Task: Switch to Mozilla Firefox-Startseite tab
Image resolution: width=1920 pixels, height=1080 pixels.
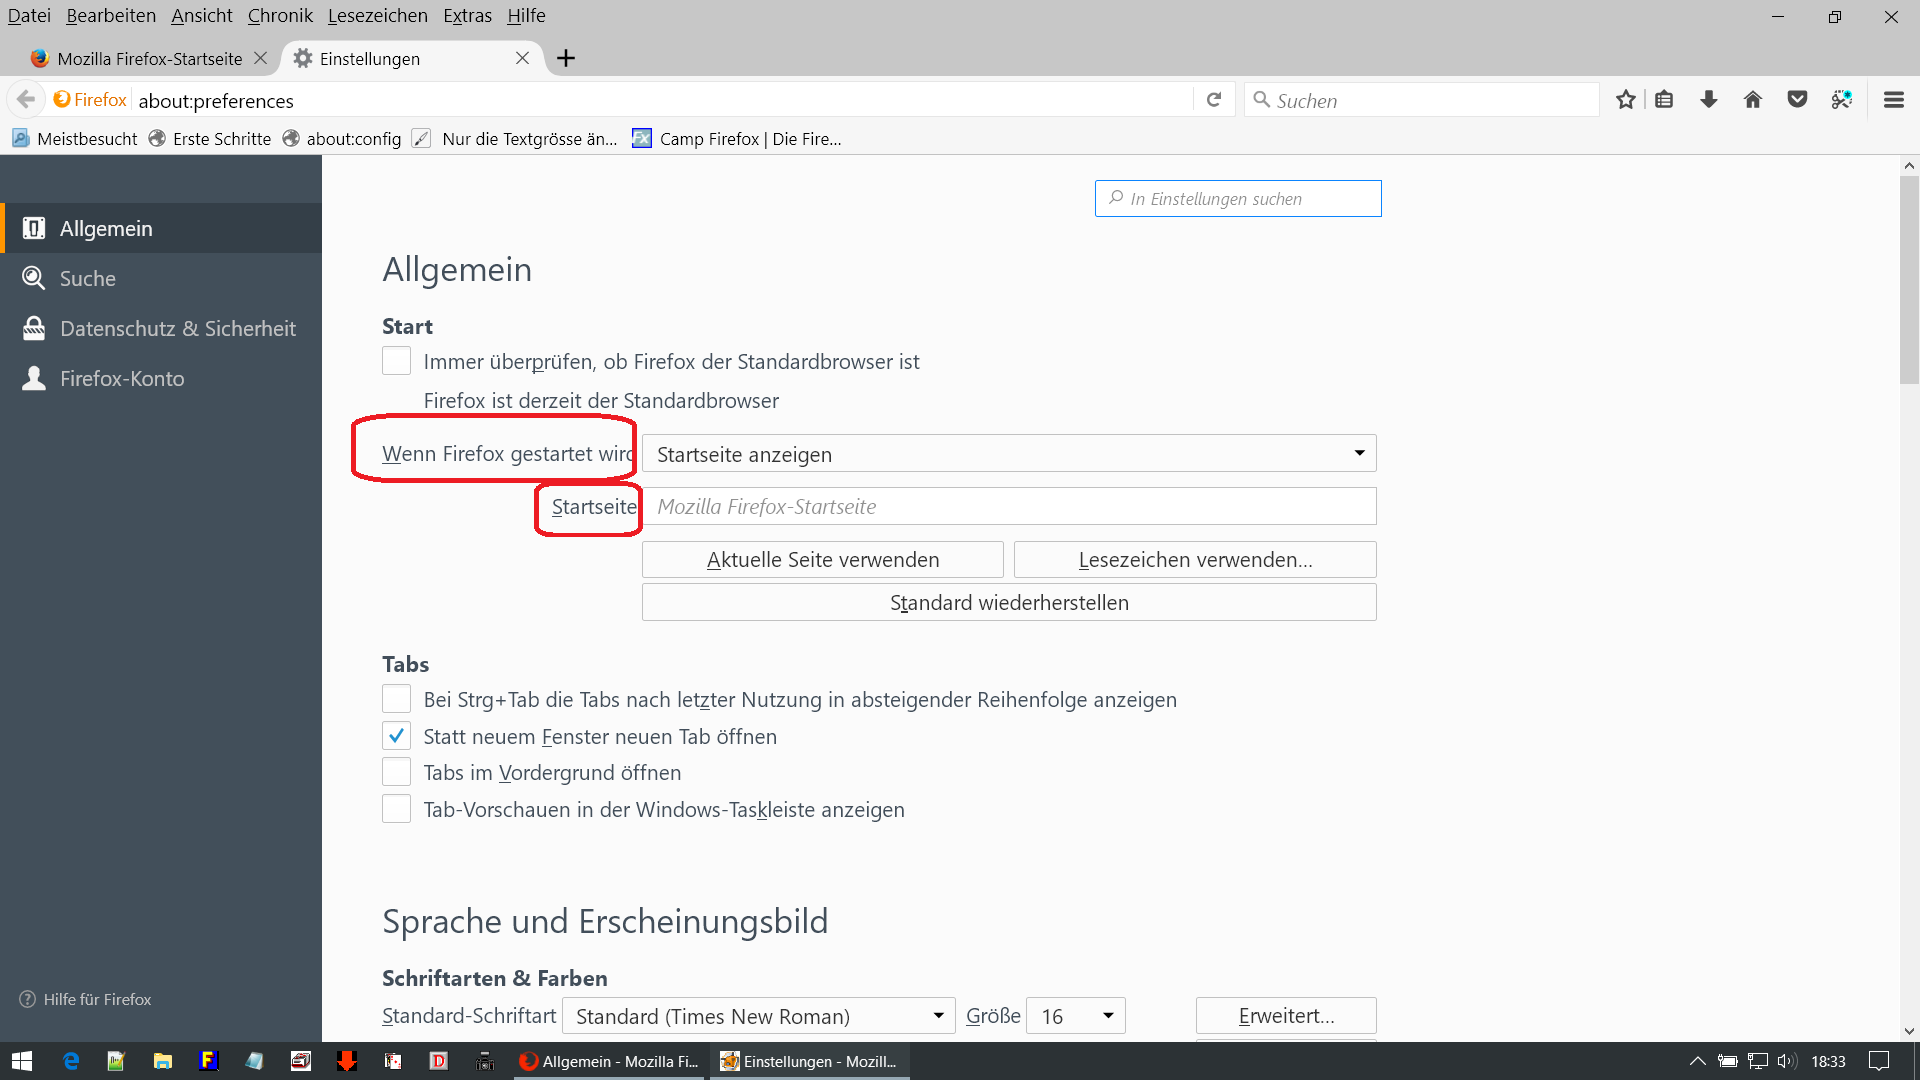Action: click(x=150, y=58)
